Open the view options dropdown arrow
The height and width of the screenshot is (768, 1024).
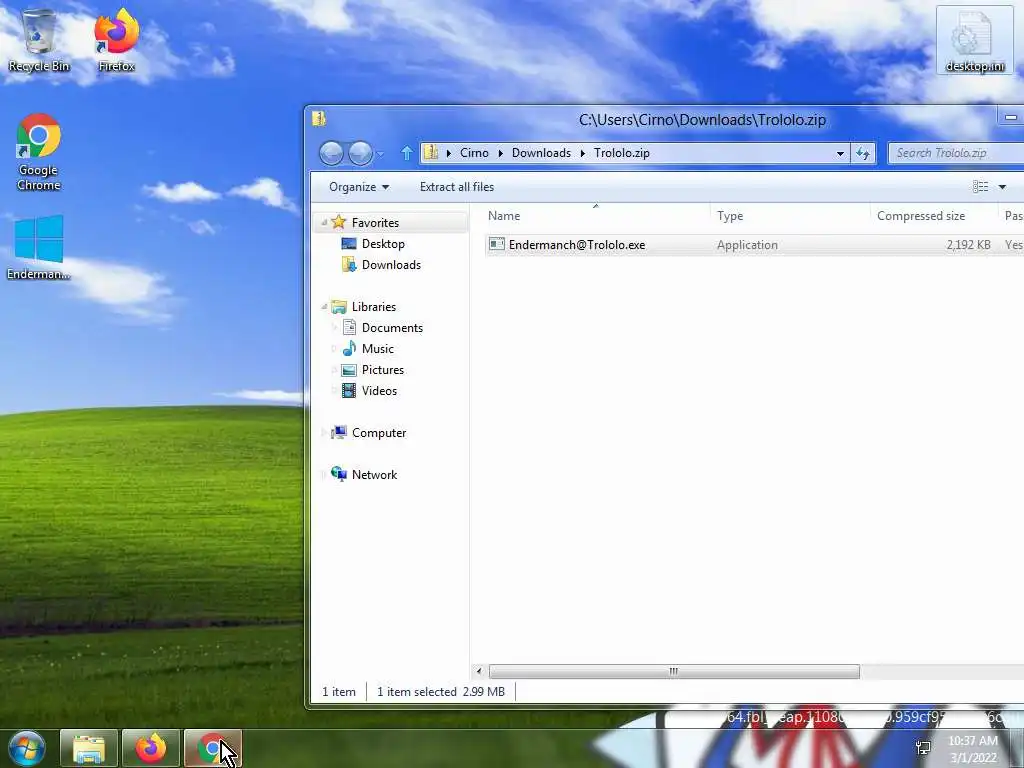1002,187
